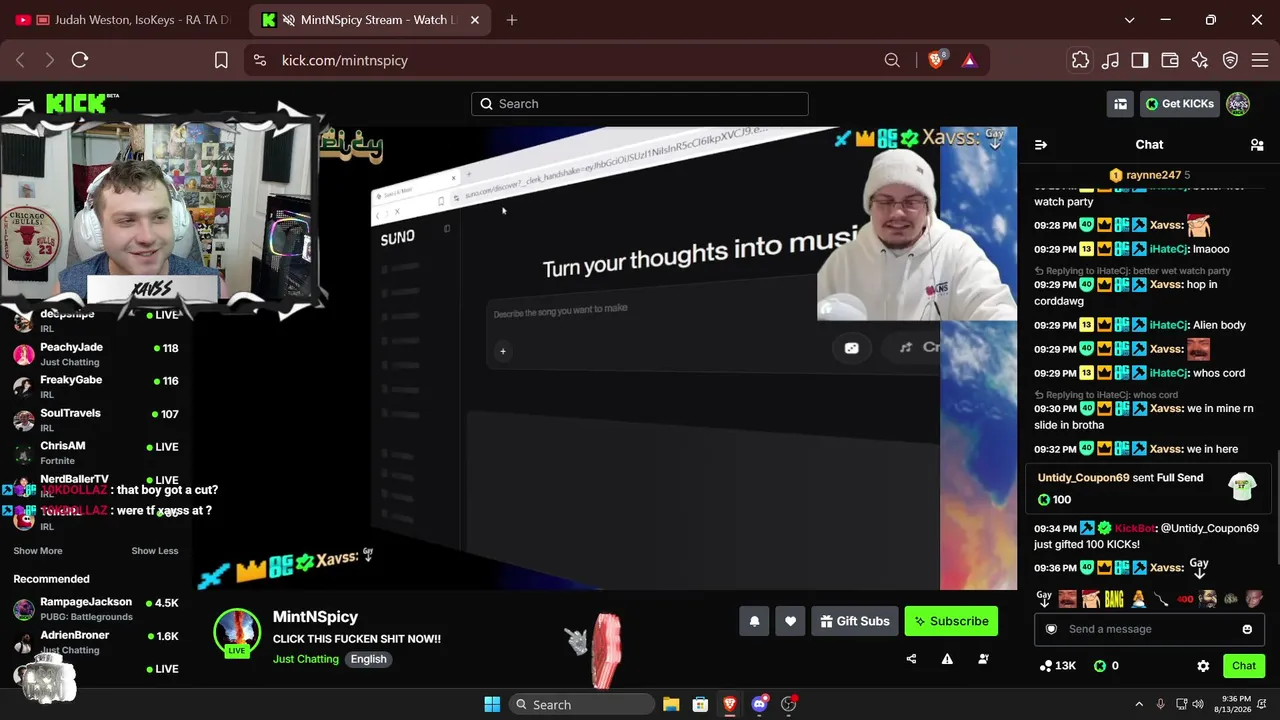Open Brave Rewards triangle icon
The image size is (1280, 720).
969,60
